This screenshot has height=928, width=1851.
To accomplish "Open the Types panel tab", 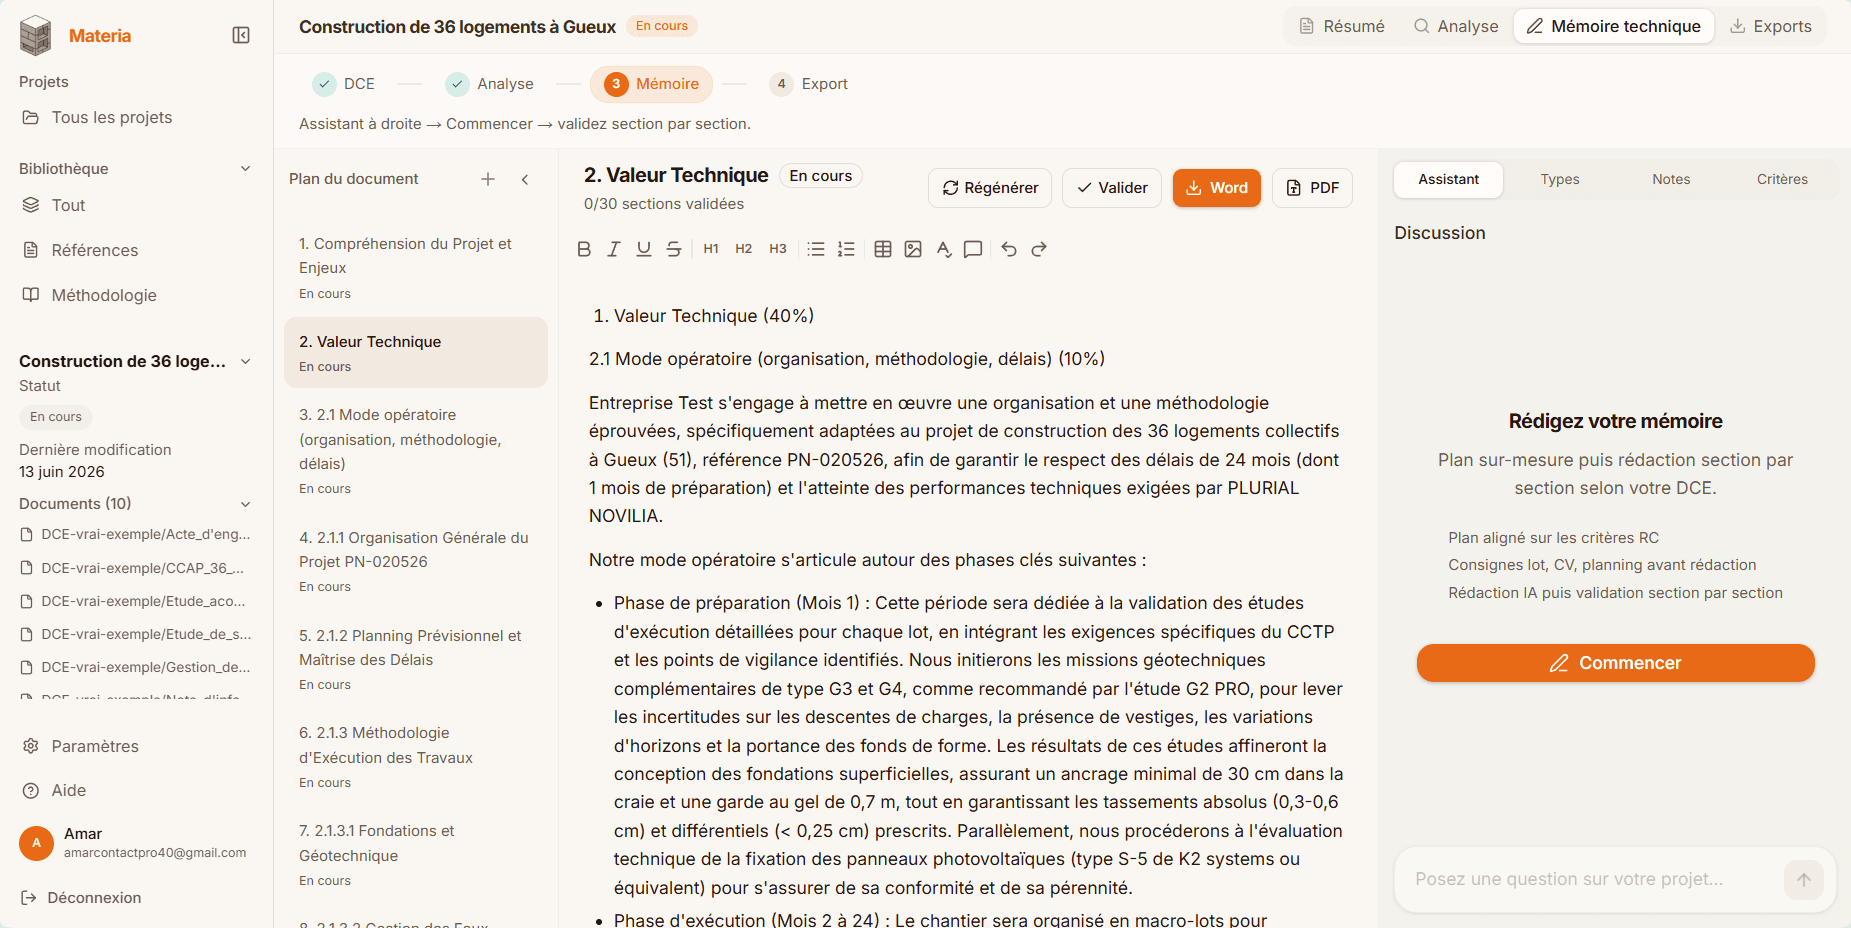I will coord(1560,179).
